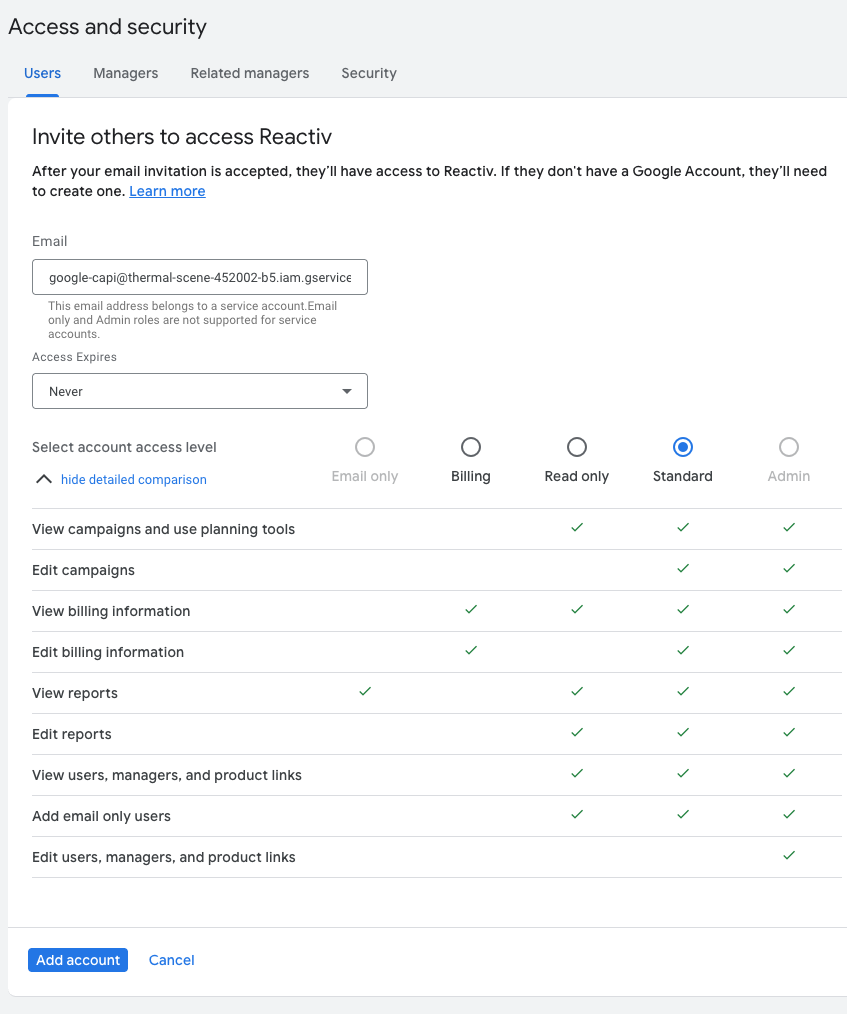The height and width of the screenshot is (1014, 847).
Task: Select the Standard access radio button
Action: tap(683, 447)
